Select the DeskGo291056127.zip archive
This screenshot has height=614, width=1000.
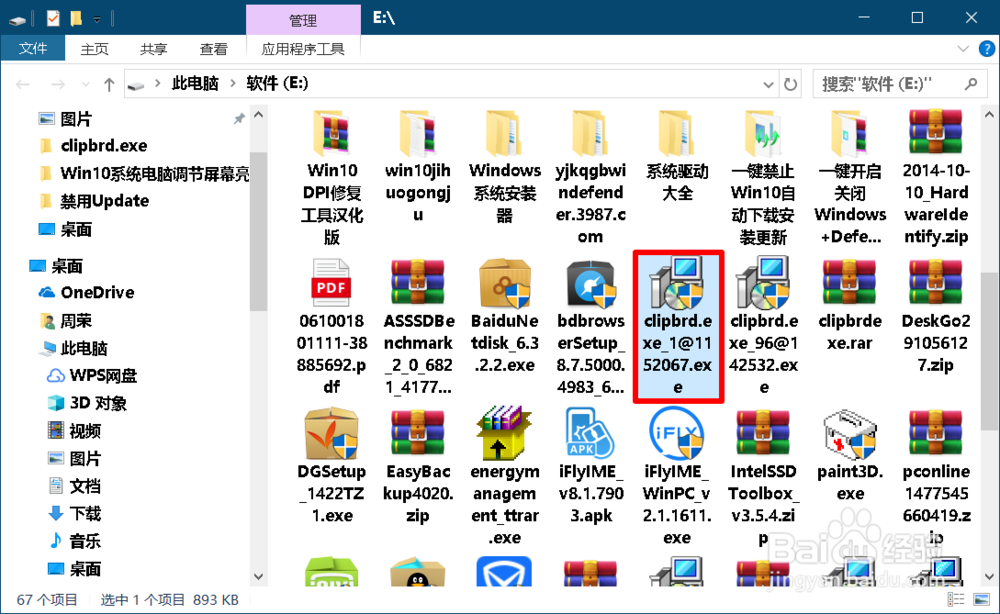(936, 316)
